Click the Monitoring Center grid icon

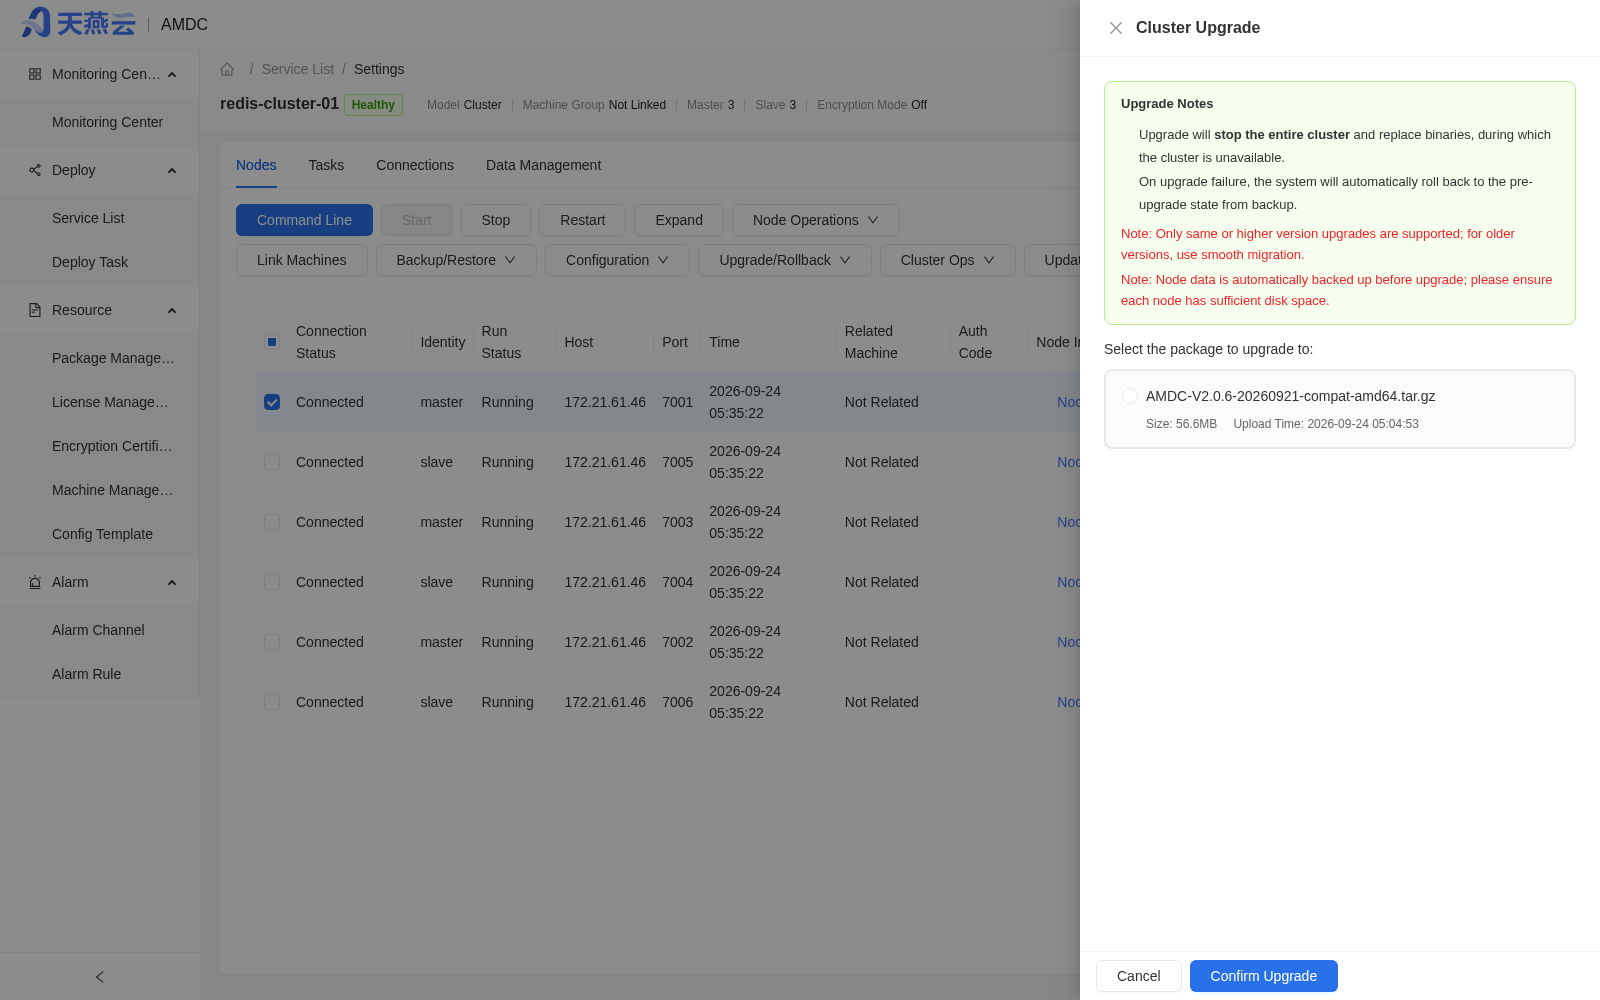tap(35, 74)
